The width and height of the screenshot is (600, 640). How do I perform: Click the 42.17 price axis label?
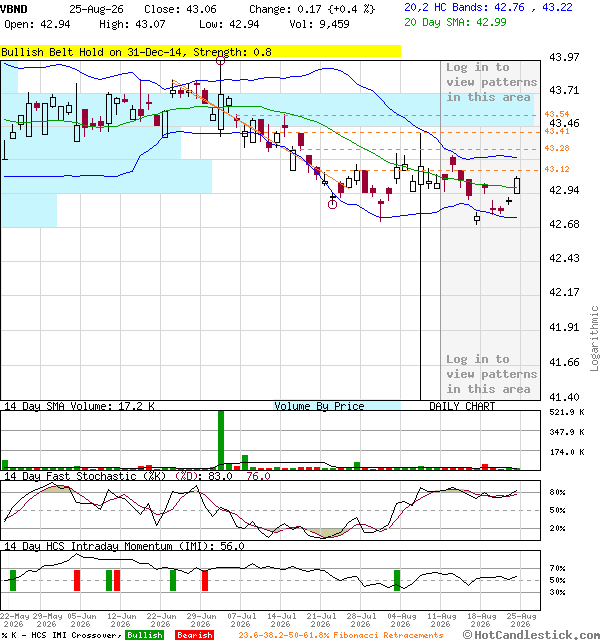[x=564, y=292]
